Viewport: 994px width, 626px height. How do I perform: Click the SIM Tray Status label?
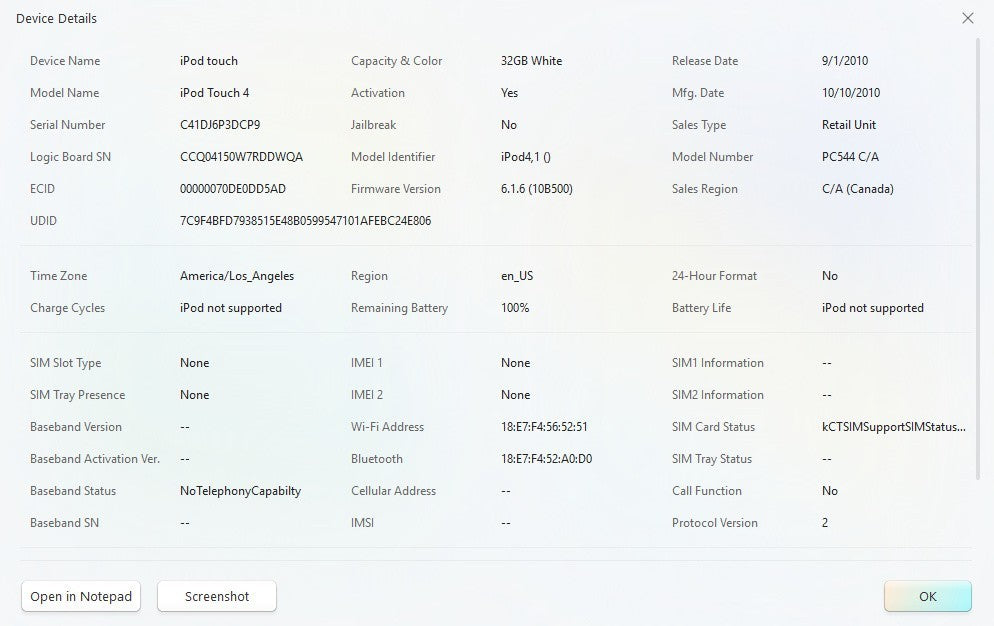pos(712,459)
